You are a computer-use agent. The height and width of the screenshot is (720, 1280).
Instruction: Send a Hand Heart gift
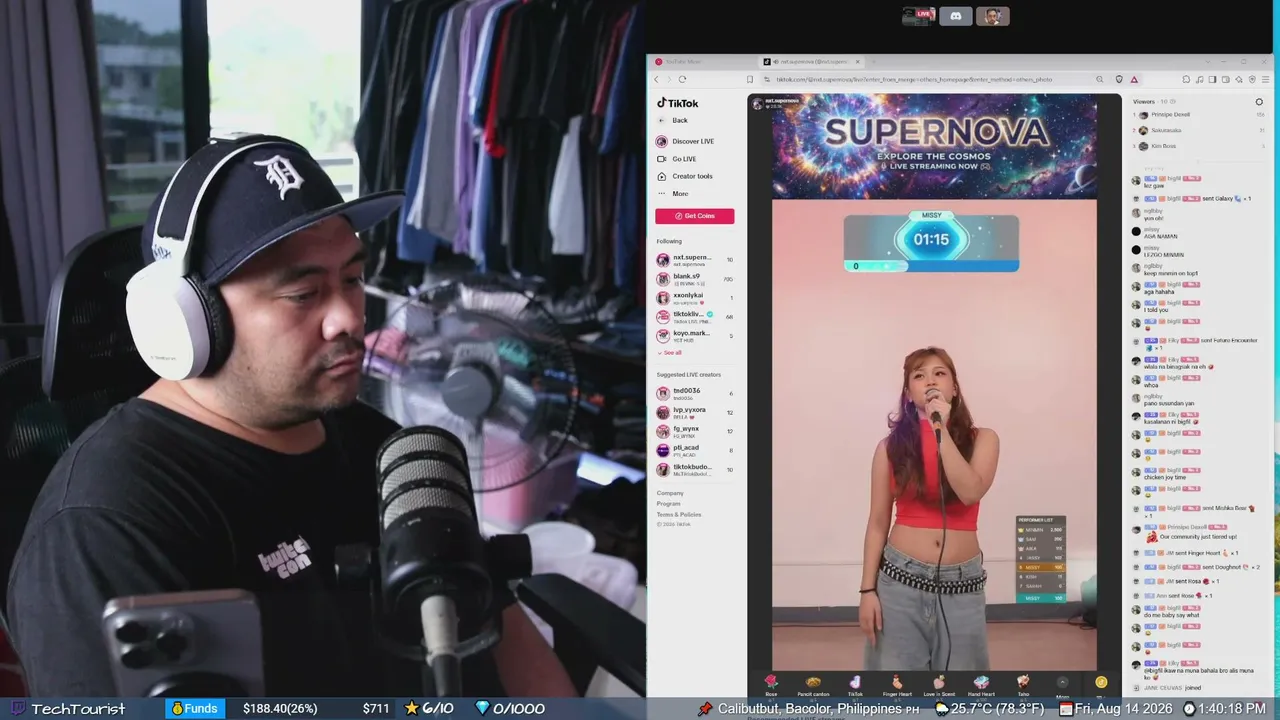pos(981,684)
